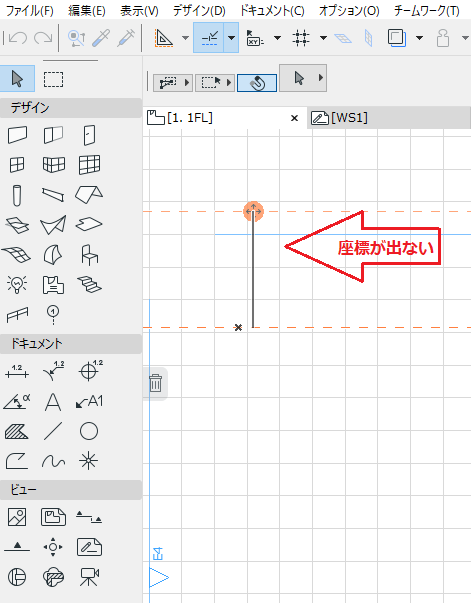
Task: Toggle the guide line snap button
Action: pos(209,38)
